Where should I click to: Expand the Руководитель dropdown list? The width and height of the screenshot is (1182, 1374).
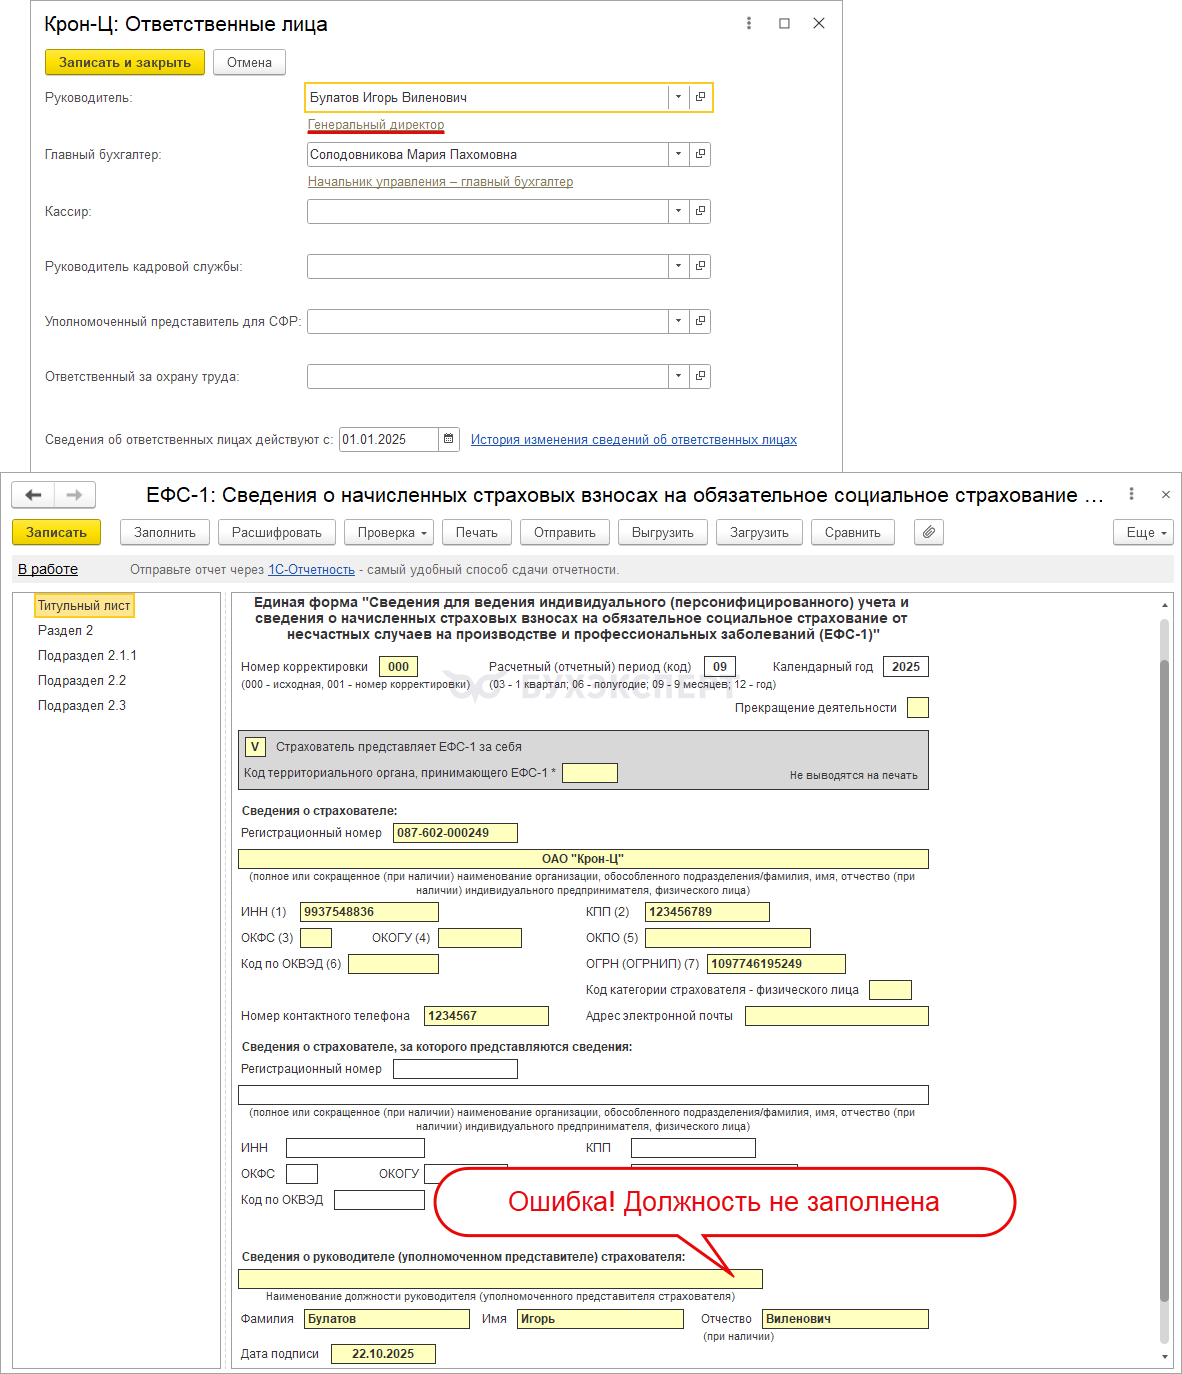[678, 97]
